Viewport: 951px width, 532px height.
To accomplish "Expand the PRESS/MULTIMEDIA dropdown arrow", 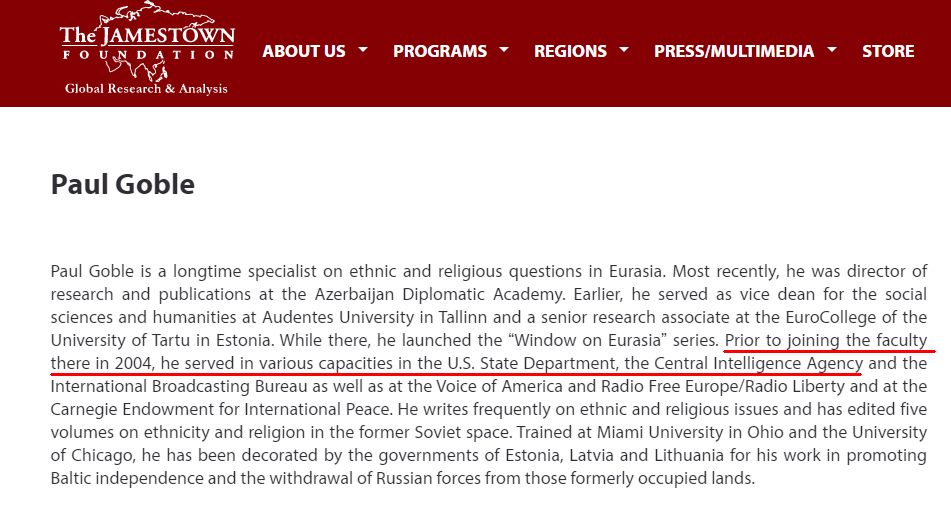I will pos(833,50).
